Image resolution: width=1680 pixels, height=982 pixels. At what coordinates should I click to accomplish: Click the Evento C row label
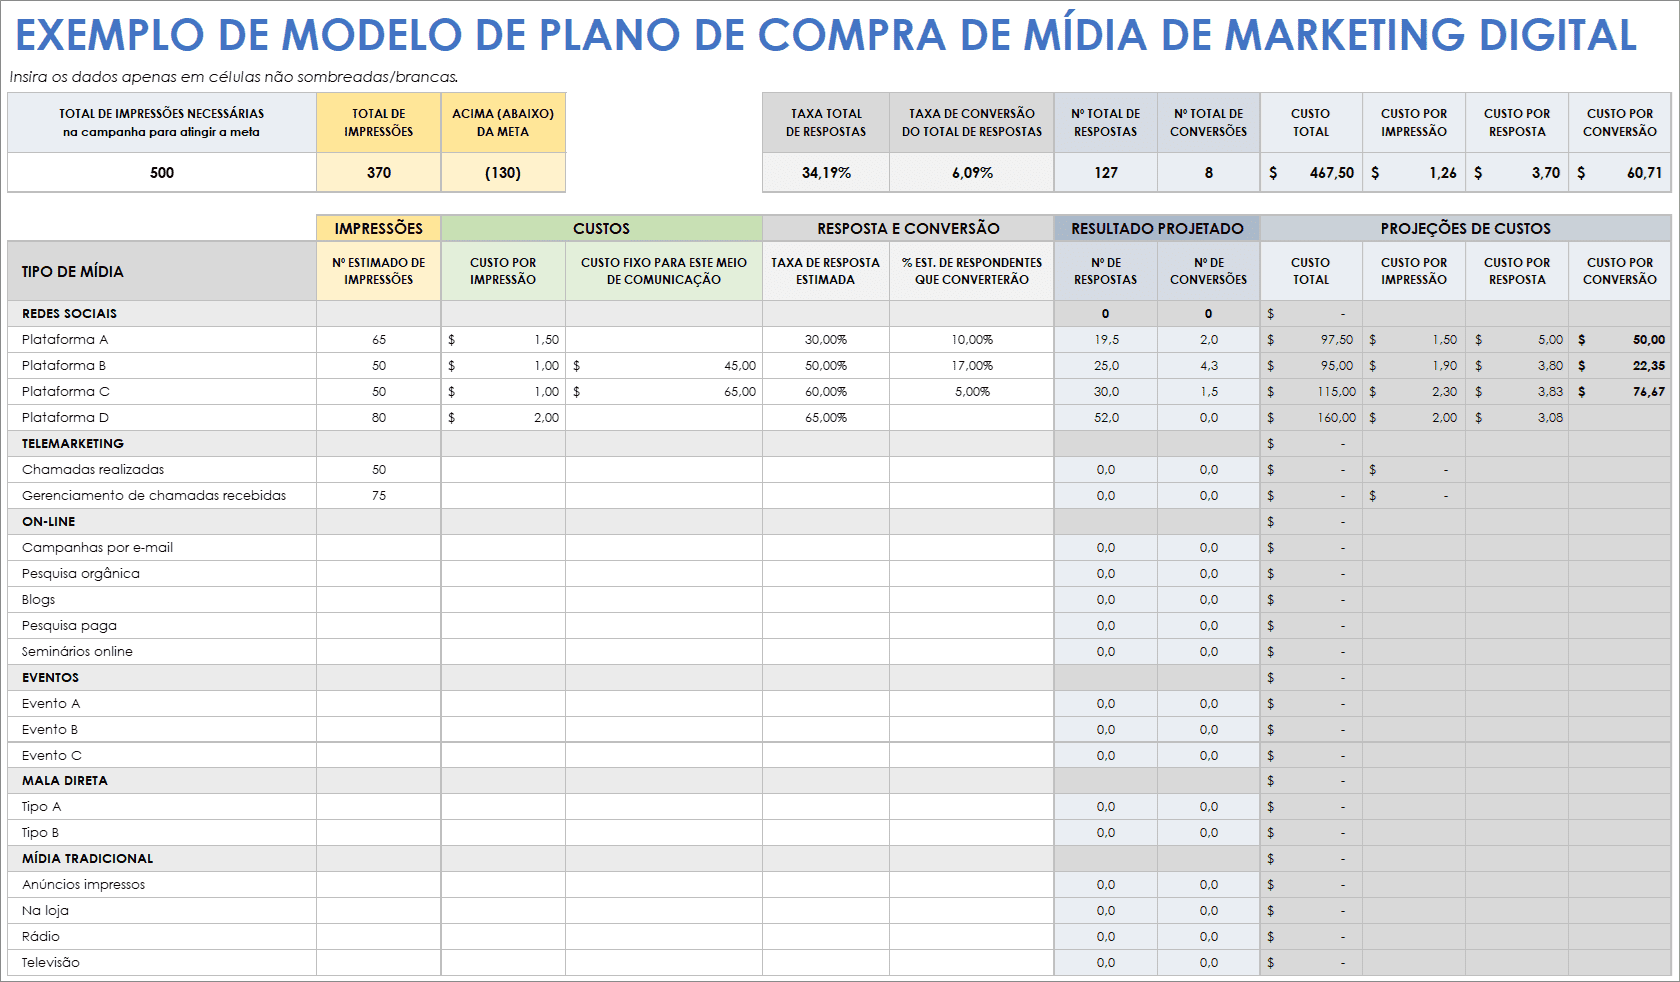[52, 756]
